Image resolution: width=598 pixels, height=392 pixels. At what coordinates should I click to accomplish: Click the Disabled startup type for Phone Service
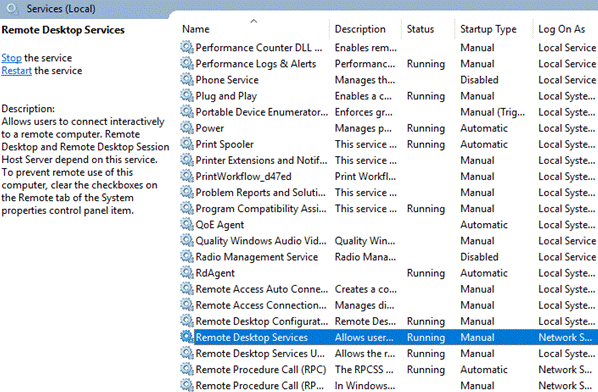[479, 80]
